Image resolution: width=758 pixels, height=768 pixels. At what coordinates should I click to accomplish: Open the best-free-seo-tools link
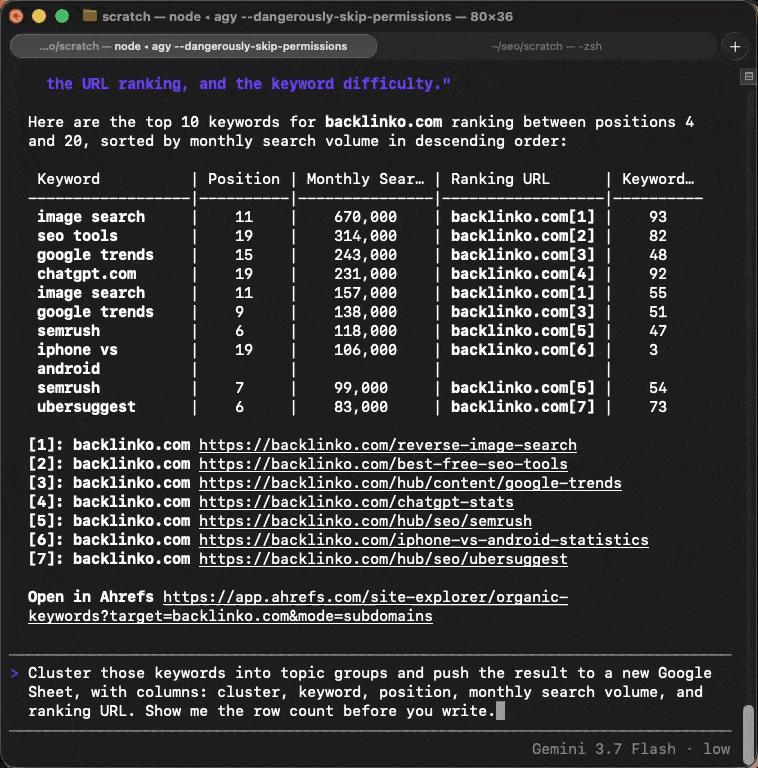[x=383, y=464]
